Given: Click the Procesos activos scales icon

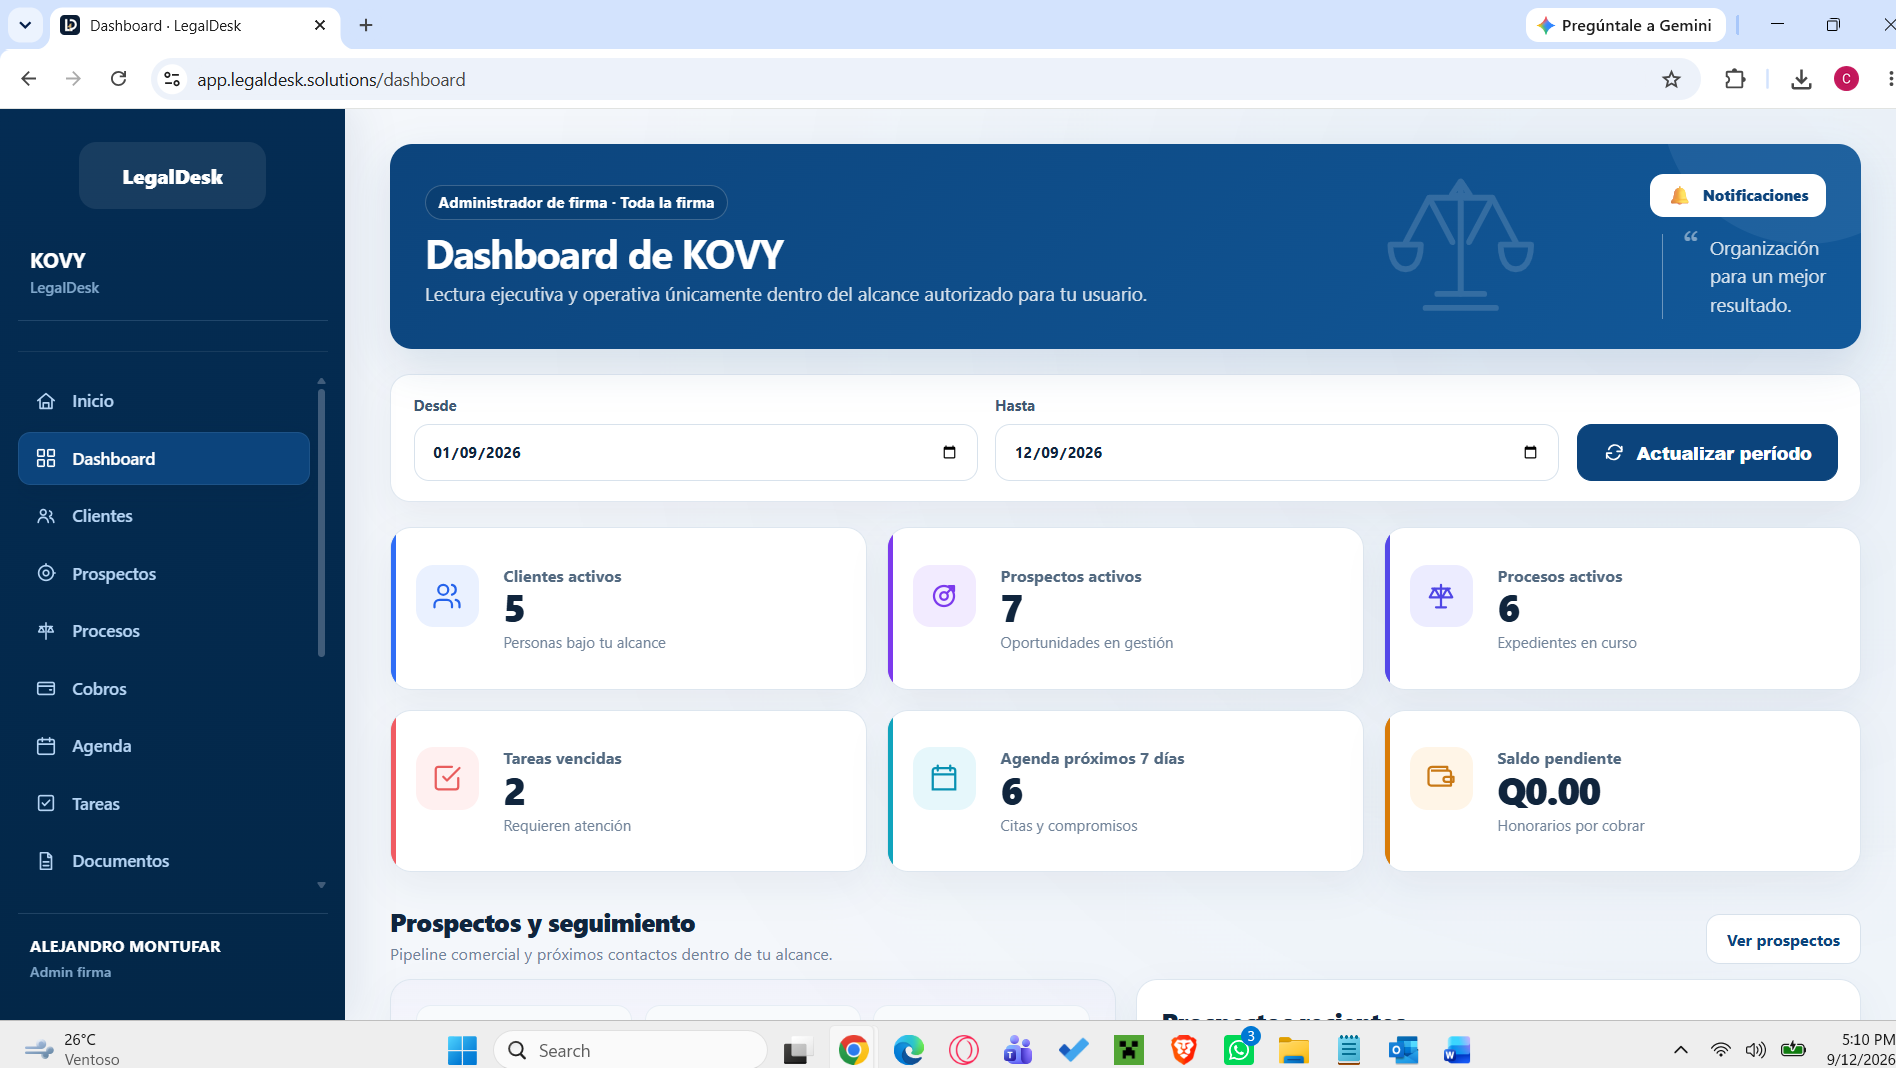Looking at the screenshot, I should [x=1441, y=596].
